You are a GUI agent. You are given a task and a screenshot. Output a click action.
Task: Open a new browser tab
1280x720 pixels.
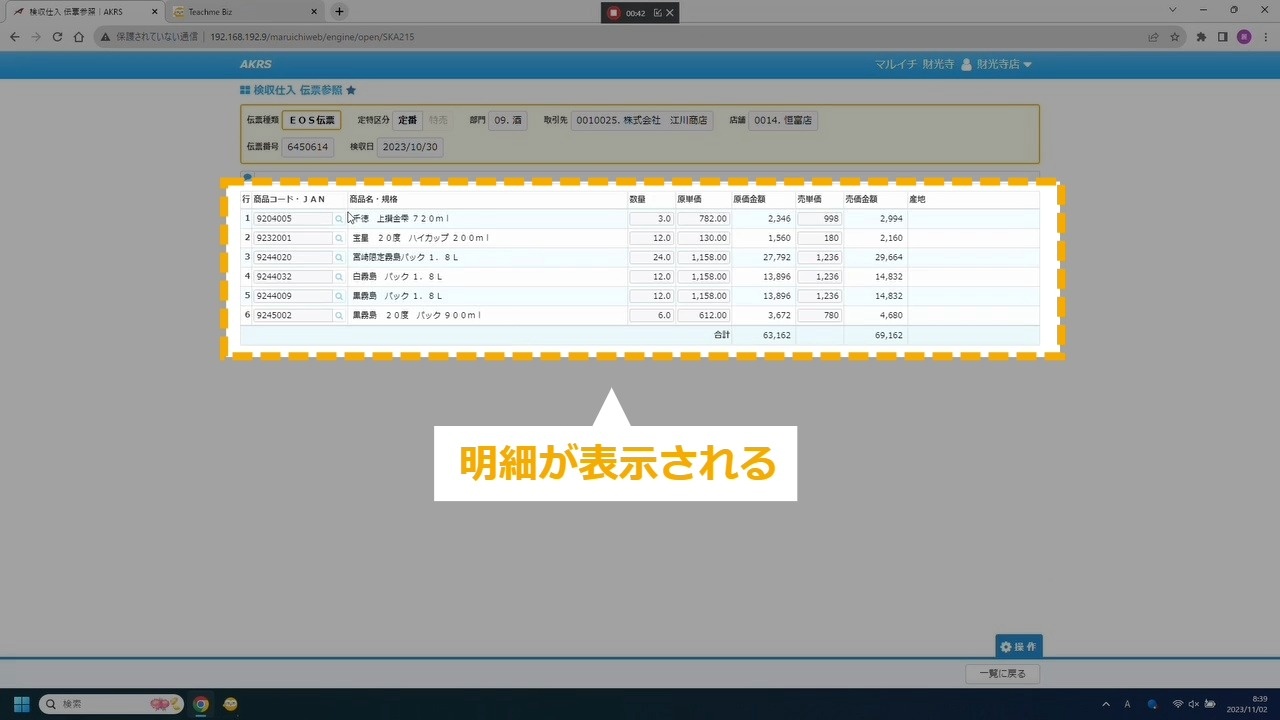(x=339, y=12)
